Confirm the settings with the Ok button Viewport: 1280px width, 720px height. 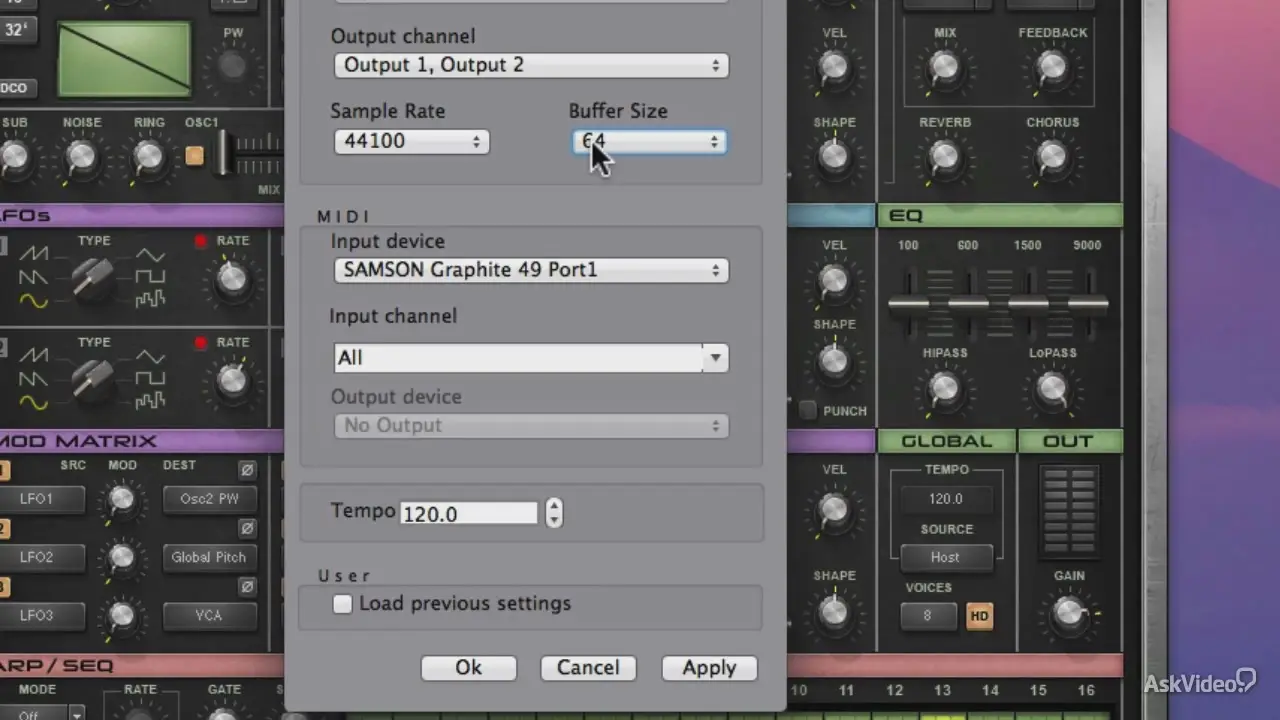point(469,668)
